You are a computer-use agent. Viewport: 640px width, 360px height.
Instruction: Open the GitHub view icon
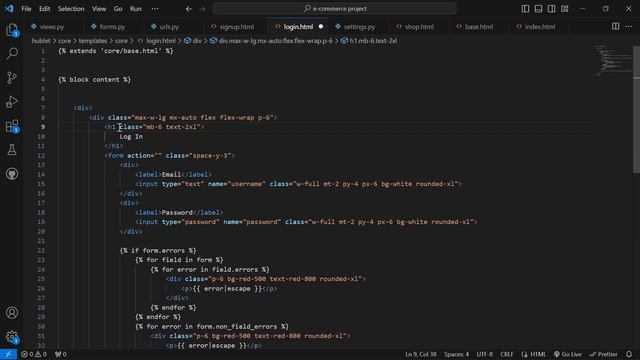pyautogui.click(x=12, y=174)
